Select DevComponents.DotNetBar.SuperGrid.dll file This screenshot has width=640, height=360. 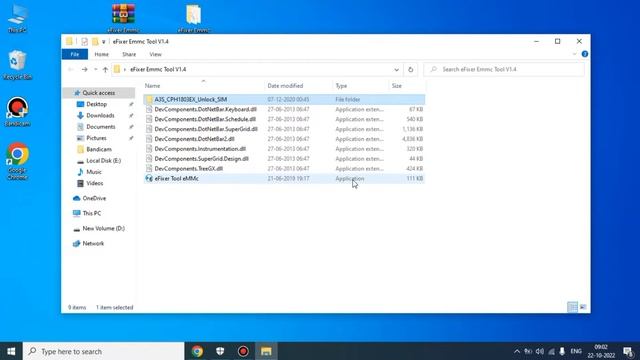(x=284, y=129)
